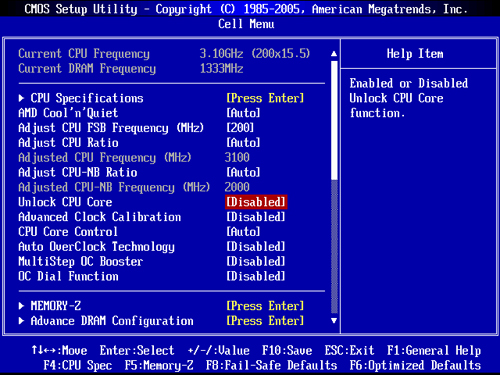Viewport: 500px width, 375px height.
Task: Select the Adjust CPU FSB Frequency value field
Action: coord(240,128)
